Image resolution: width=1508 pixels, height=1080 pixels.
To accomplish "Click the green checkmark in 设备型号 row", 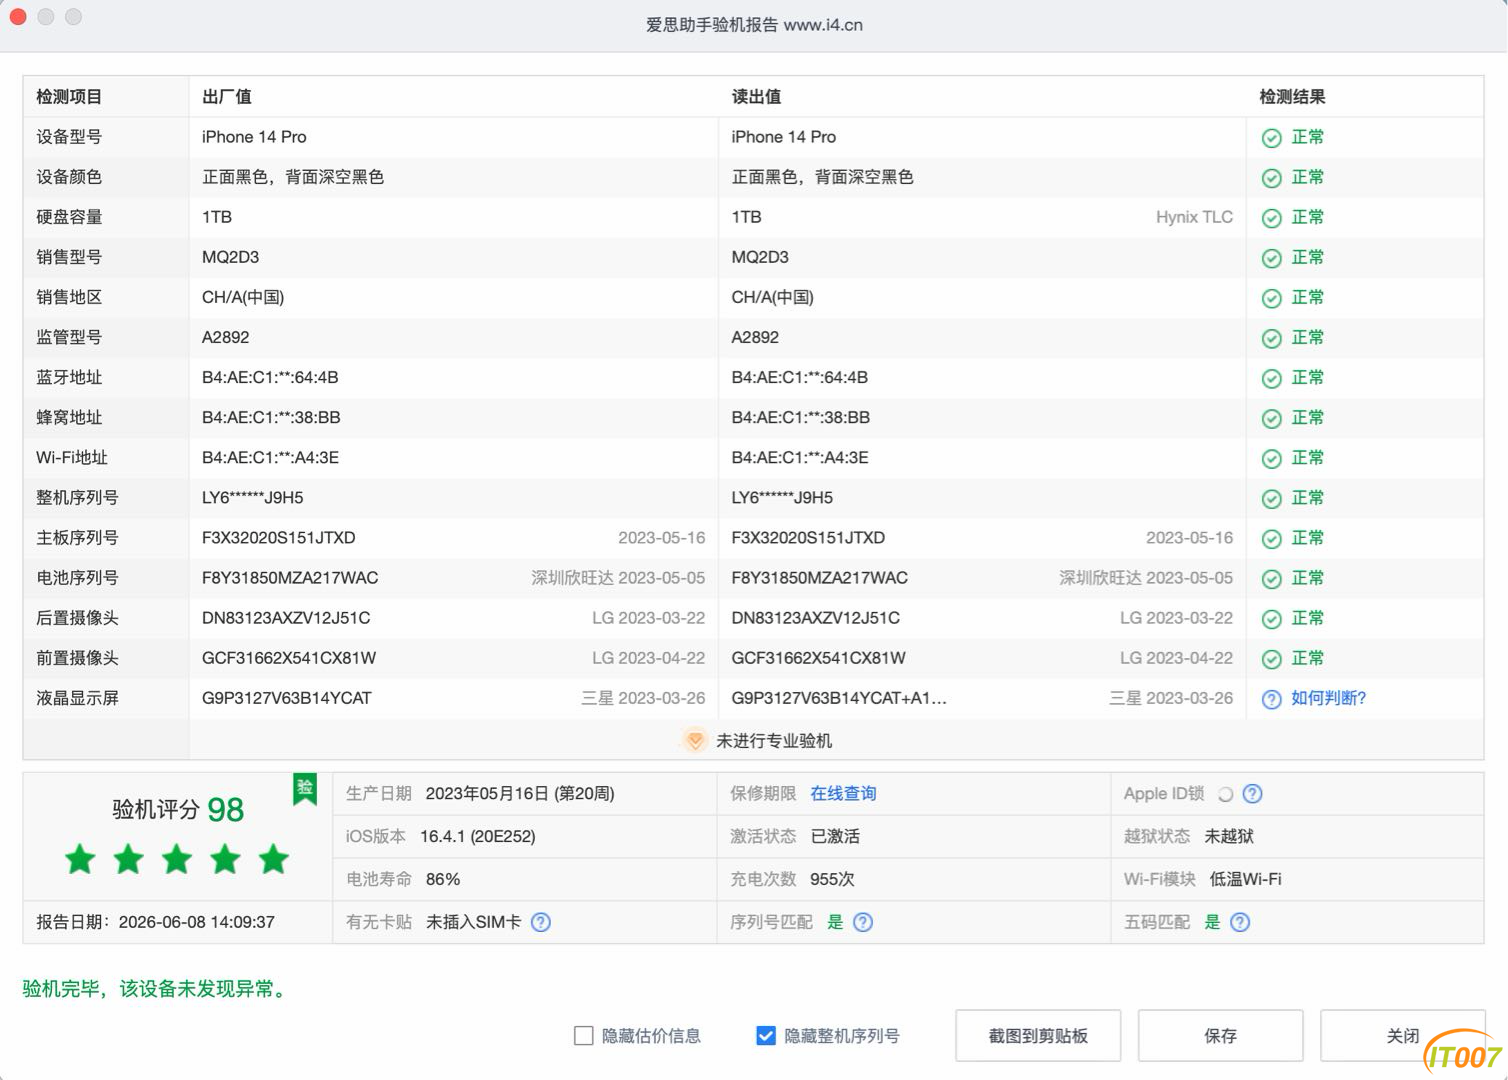I will (1271, 138).
